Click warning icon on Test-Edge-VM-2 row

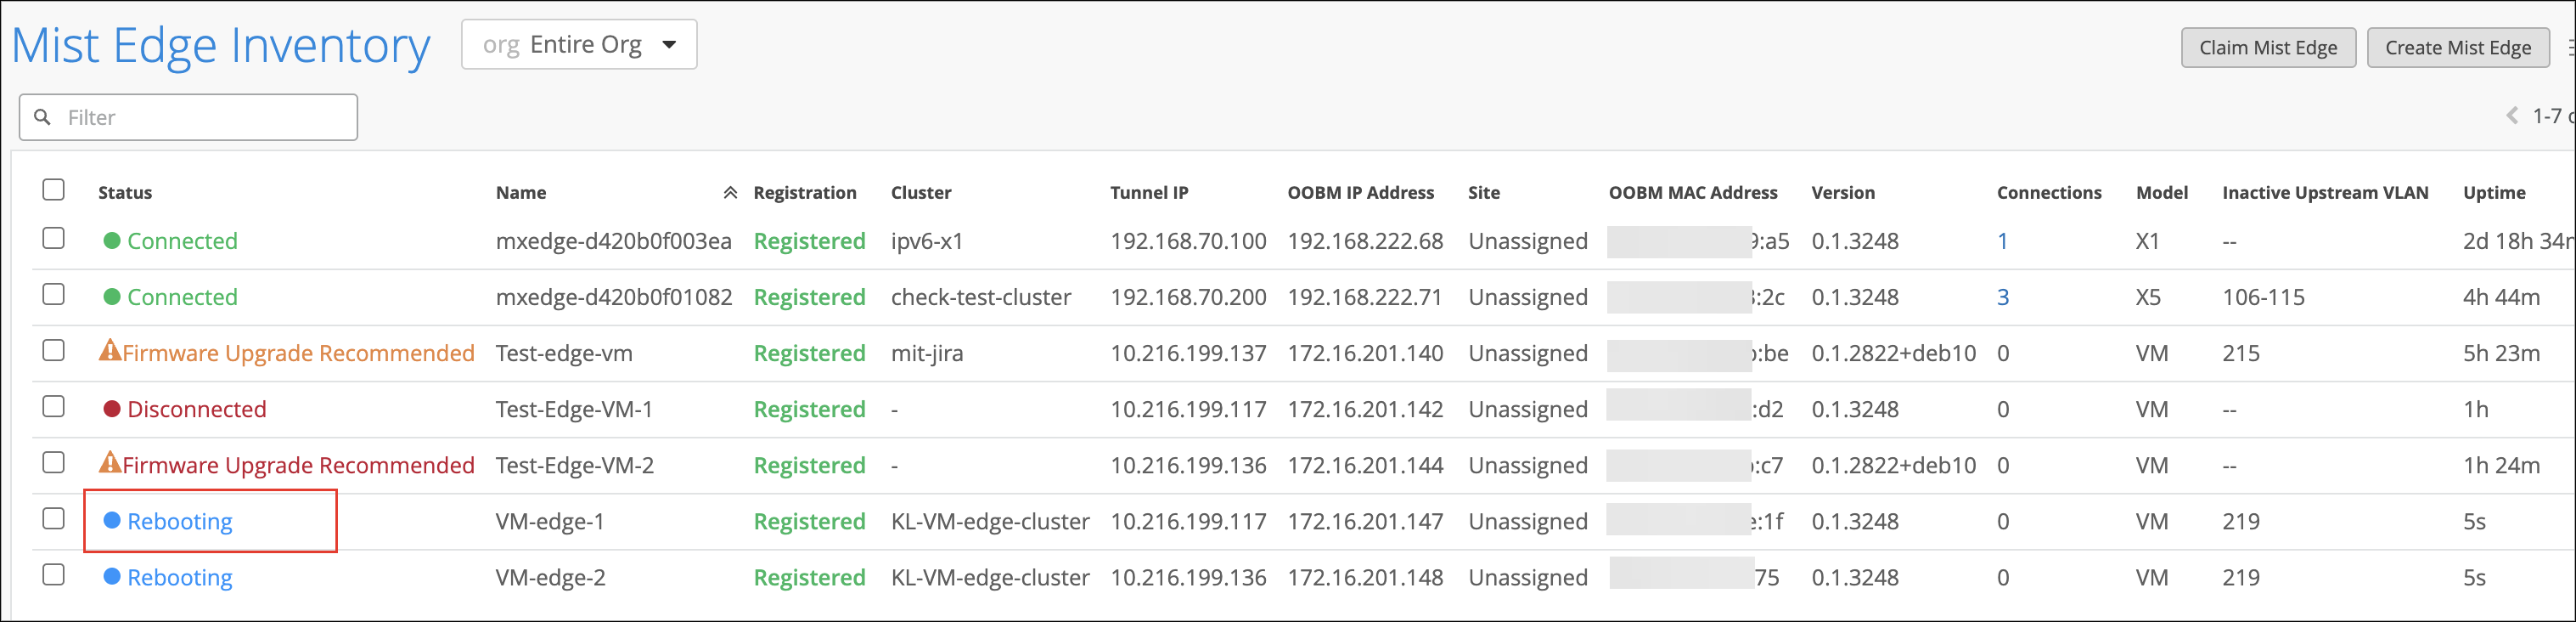click(x=110, y=463)
